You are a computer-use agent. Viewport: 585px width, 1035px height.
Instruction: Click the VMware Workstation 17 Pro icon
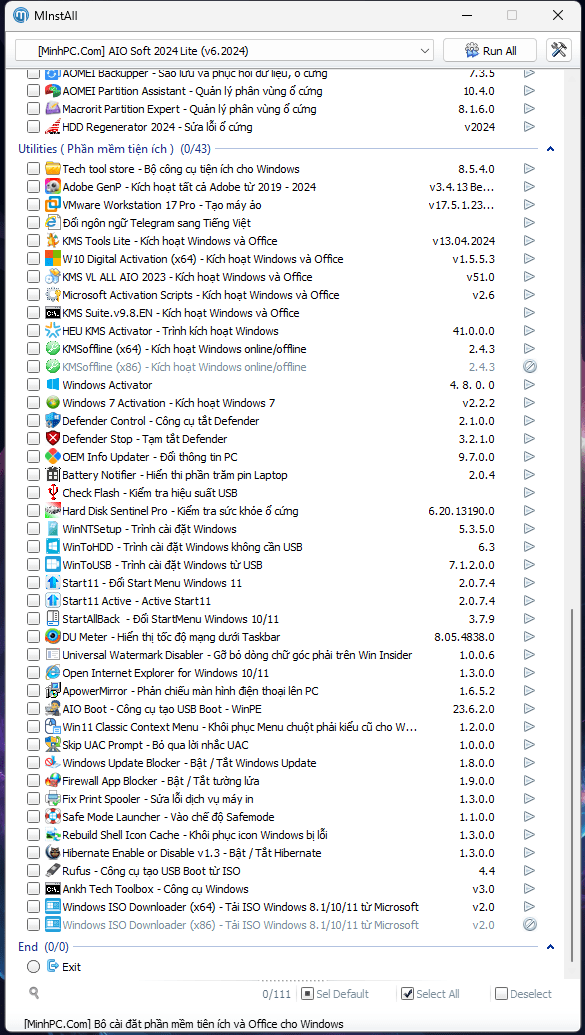53,205
